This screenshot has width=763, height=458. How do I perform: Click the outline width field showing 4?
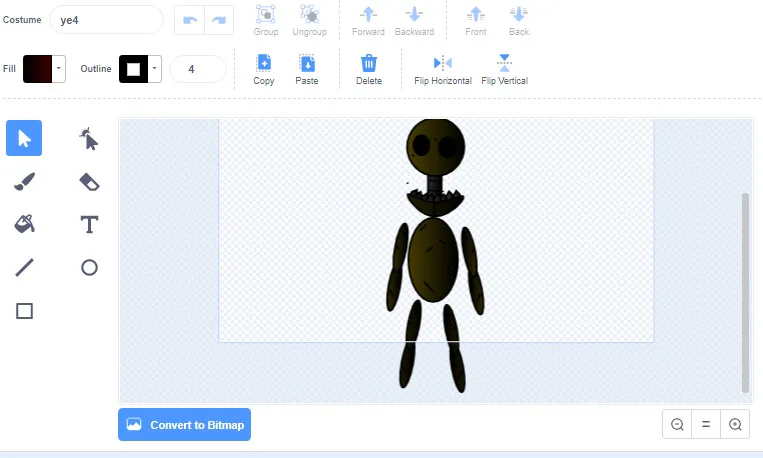(x=198, y=69)
